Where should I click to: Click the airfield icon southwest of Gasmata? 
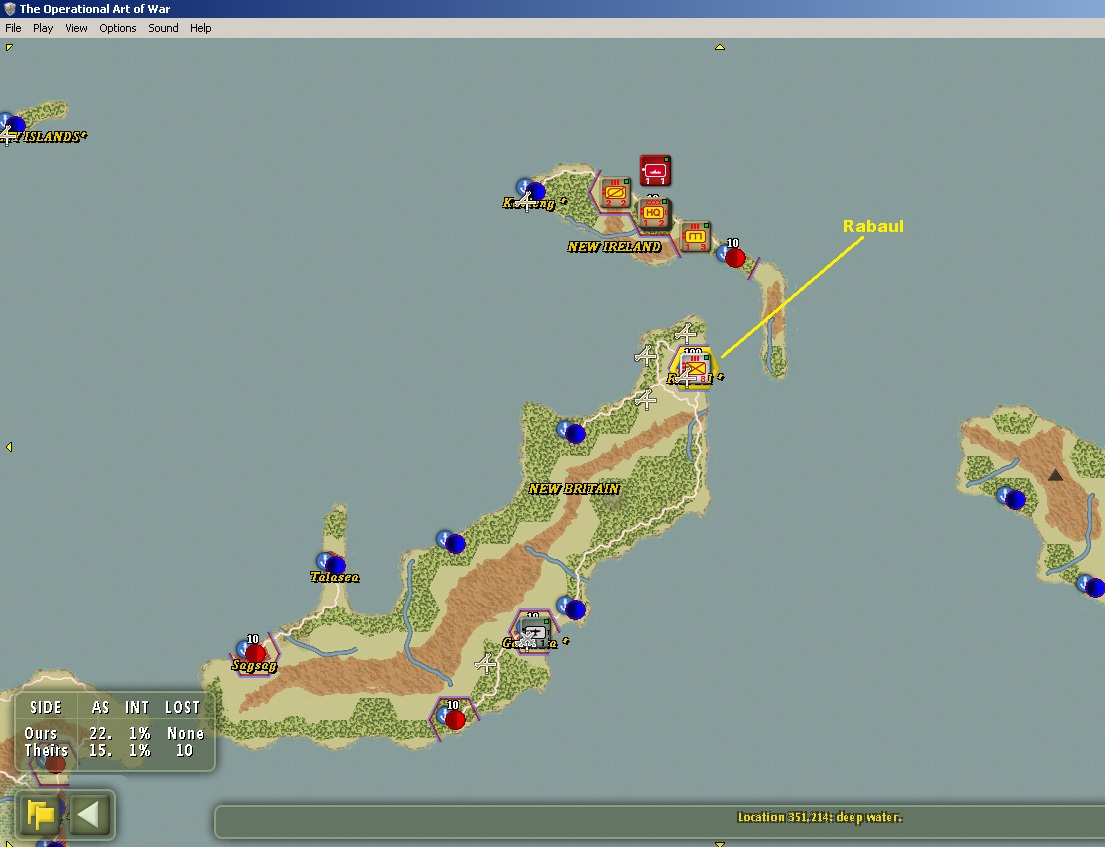pos(486,664)
